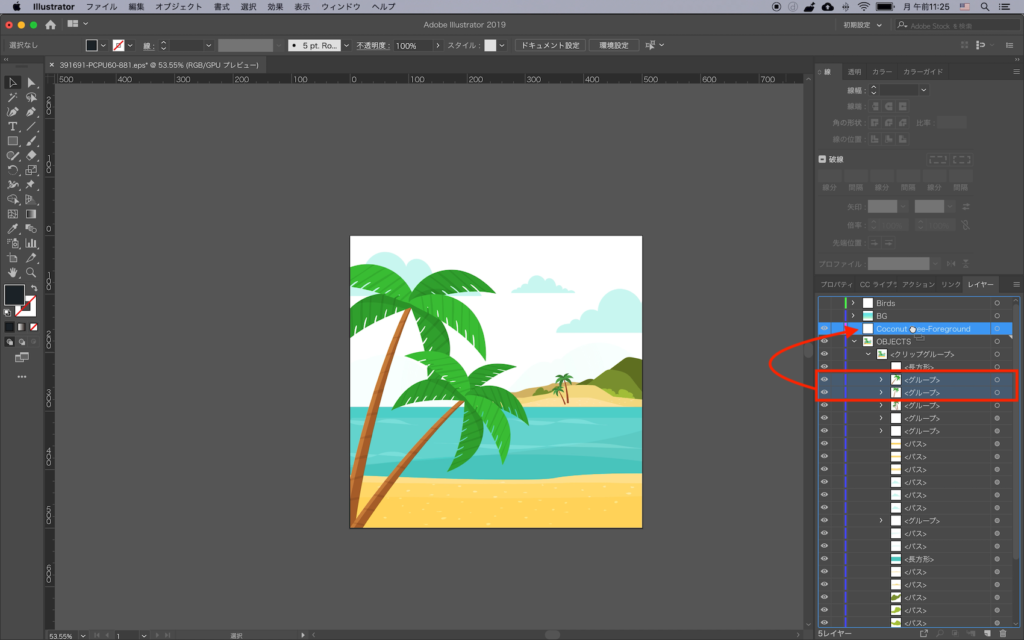Toggle visibility of the OBJECTS layer
The width and height of the screenshot is (1024, 640).
[824, 342]
